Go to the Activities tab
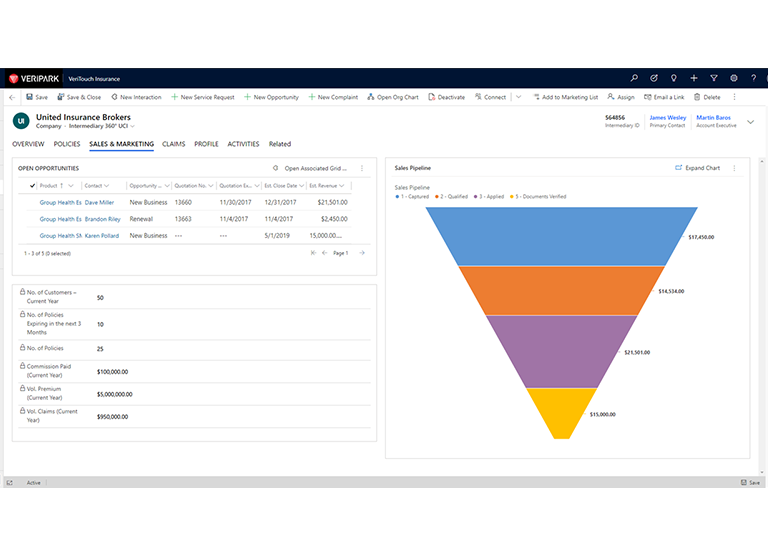The height and width of the screenshot is (549, 768). click(243, 144)
